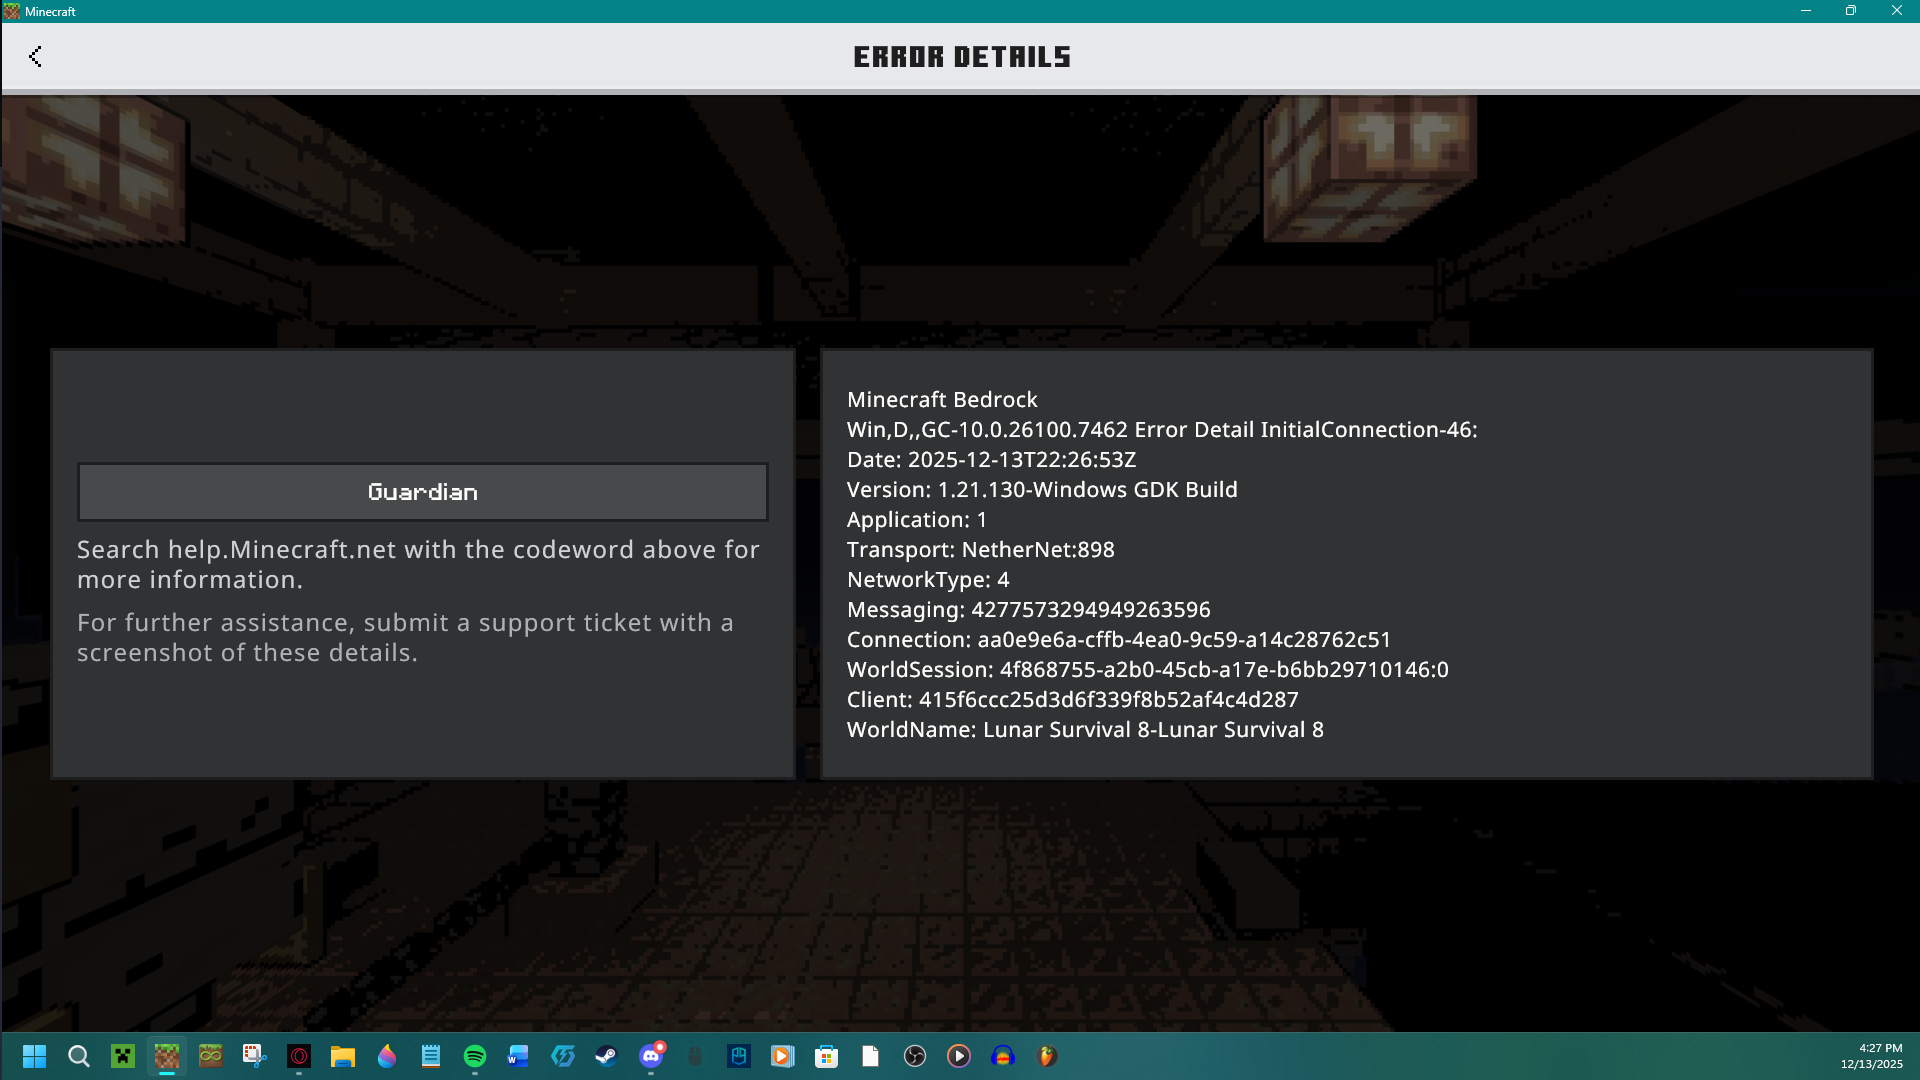Click the WorldName line in error details
The width and height of the screenshot is (1920, 1080).
tap(1085, 730)
